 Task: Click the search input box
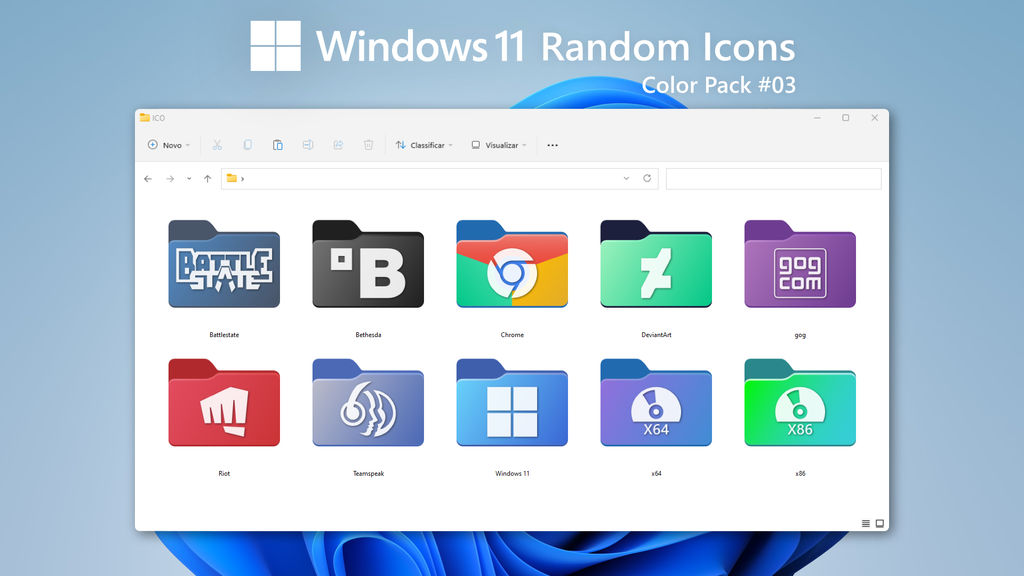[773, 179]
